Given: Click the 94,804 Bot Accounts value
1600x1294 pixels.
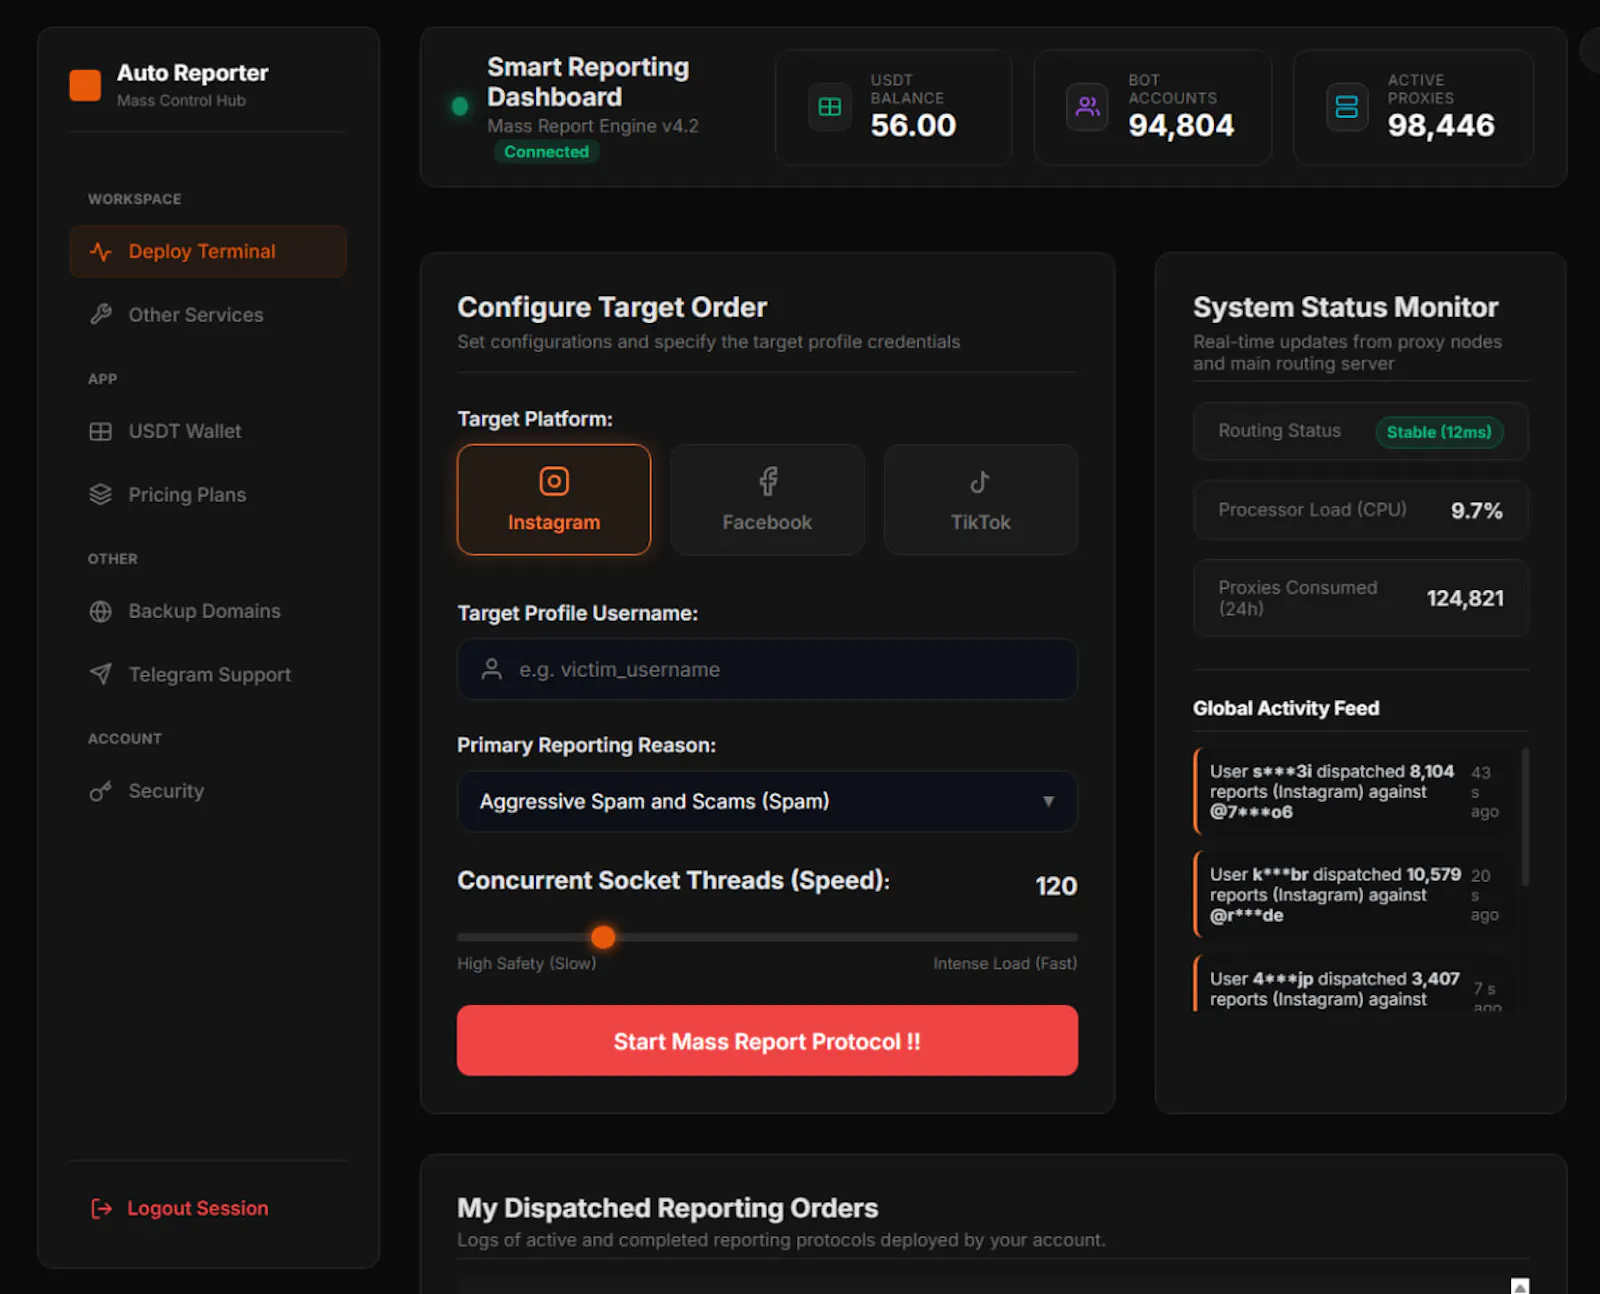Looking at the screenshot, I should click(x=1181, y=125).
